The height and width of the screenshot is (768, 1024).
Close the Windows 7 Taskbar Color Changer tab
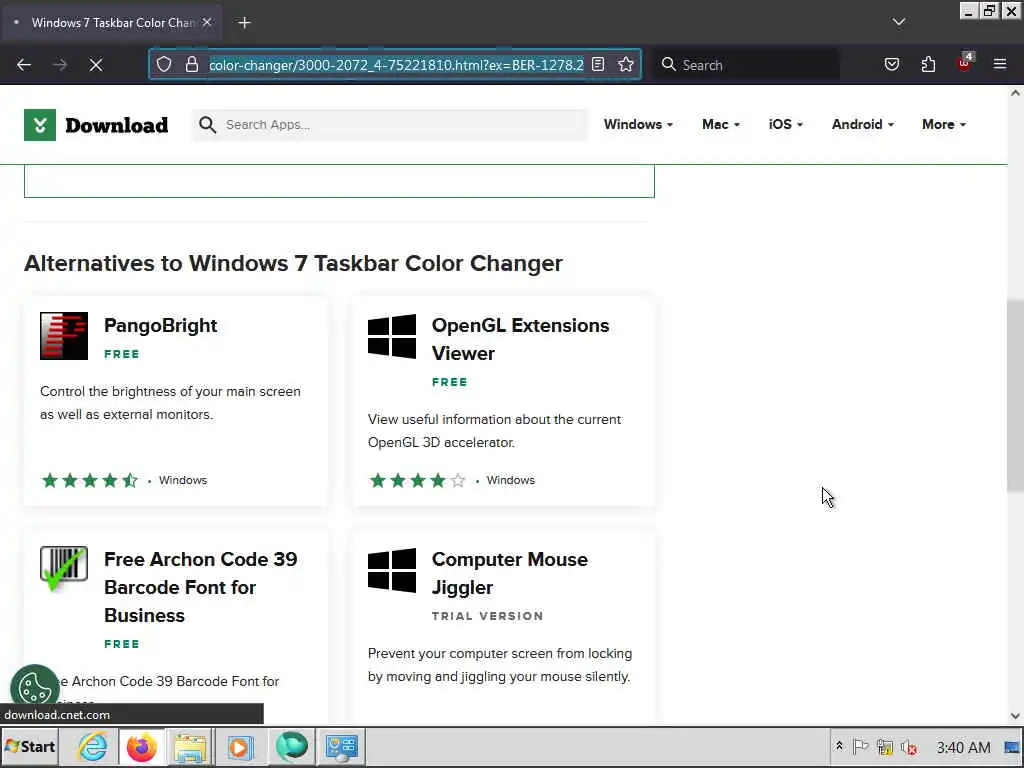point(207,22)
